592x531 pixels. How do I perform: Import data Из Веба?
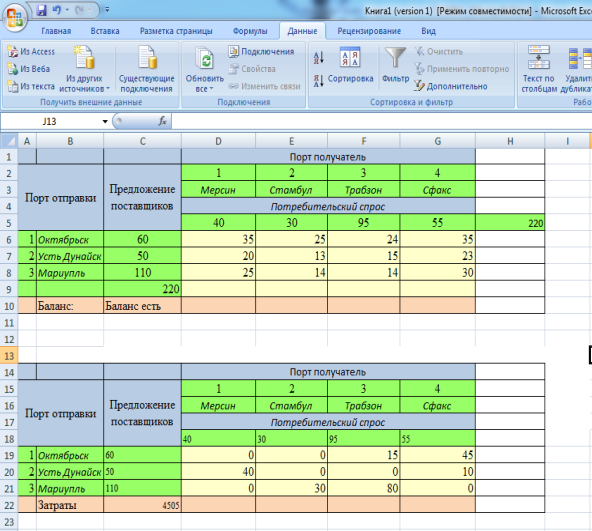[x=29, y=69]
